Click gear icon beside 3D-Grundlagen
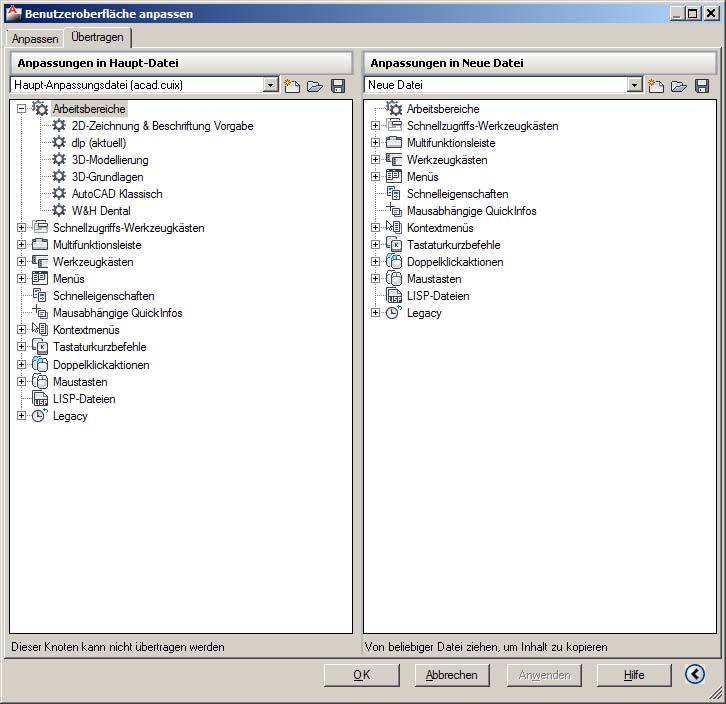 tap(59, 176)
